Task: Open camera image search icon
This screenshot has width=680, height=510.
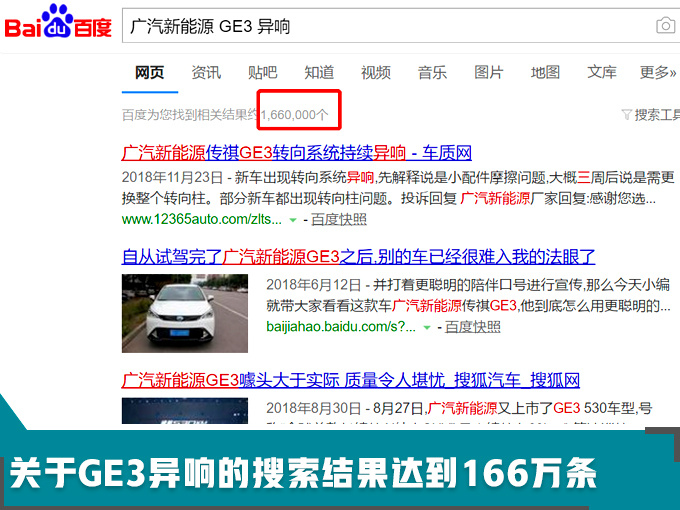Action: [x=666, y=26]
